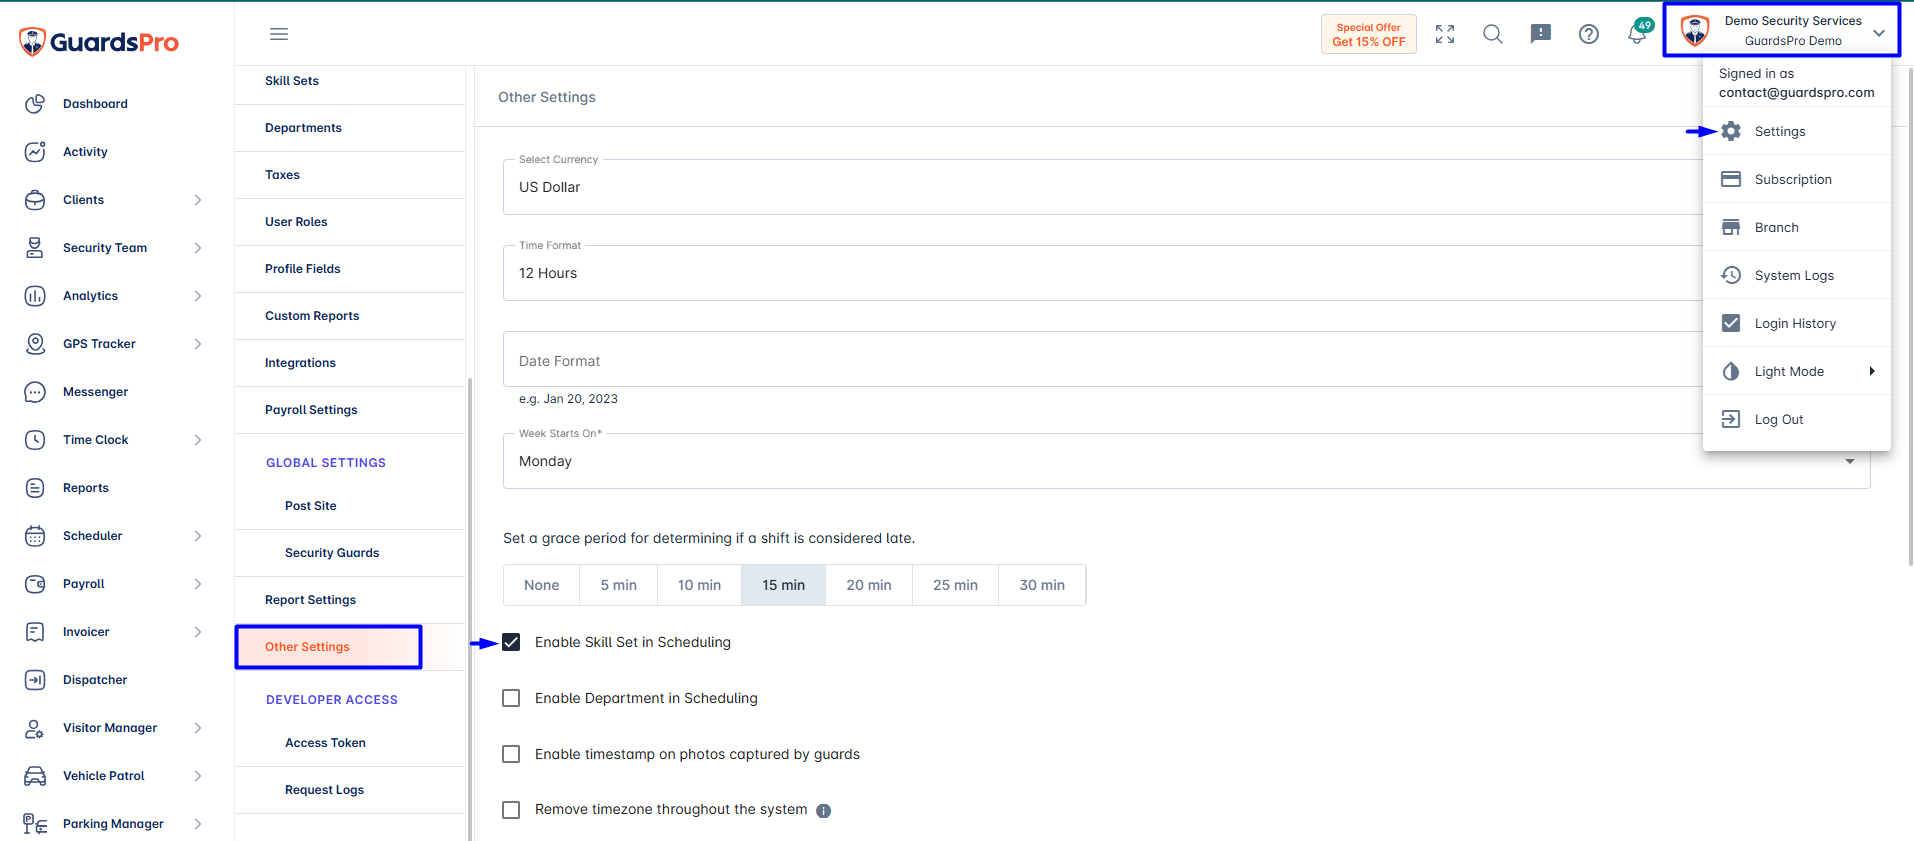Expand the Clients submenu chevron
The image size is (1914, 841).
198,200
